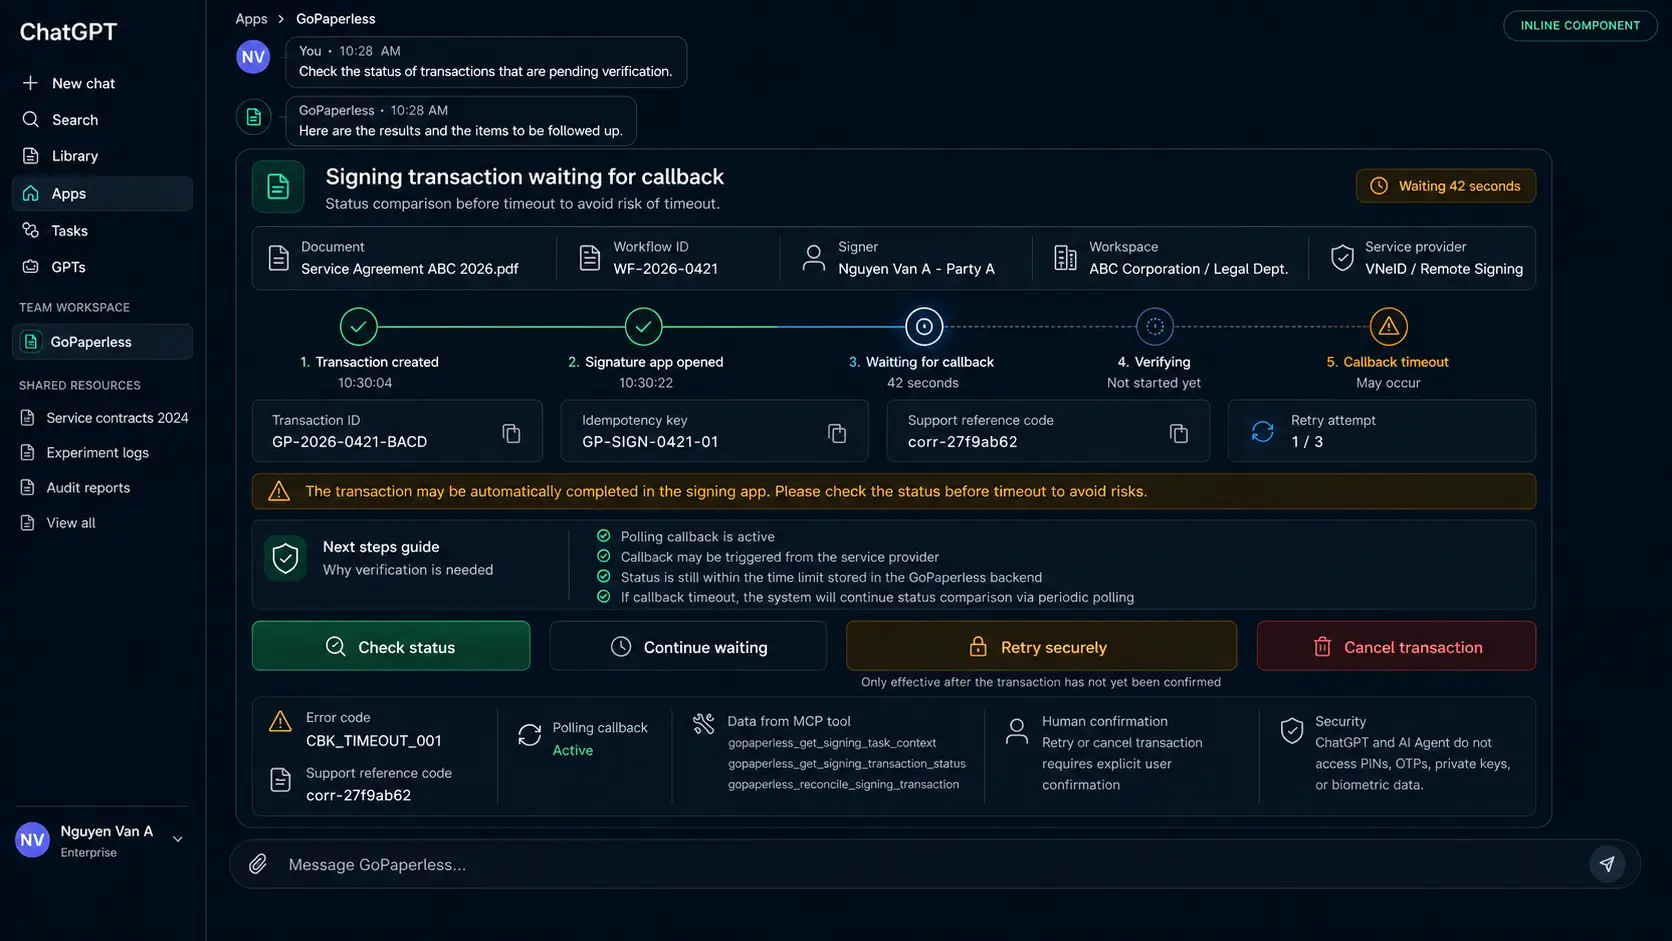Click the GoPaperless document icon in header card

[278, 186]
